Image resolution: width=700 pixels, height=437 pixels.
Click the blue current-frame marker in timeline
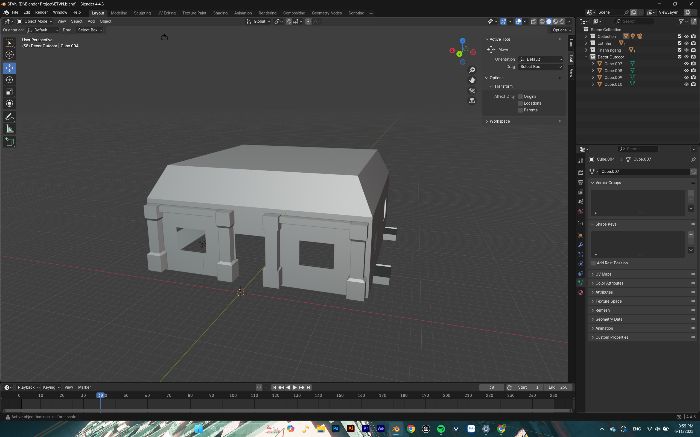[101, 395]
